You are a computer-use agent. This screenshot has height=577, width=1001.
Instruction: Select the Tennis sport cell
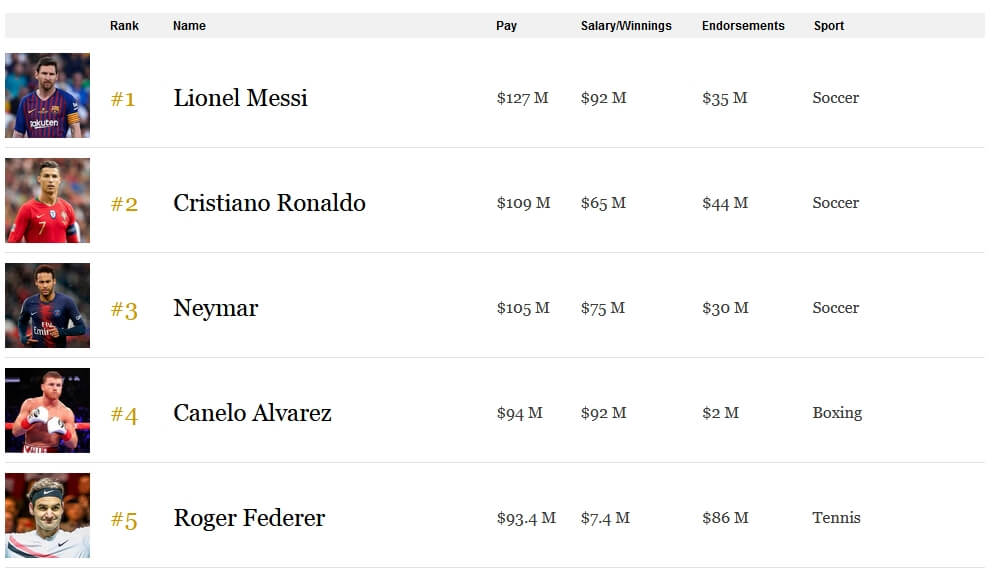coord(836,518)
